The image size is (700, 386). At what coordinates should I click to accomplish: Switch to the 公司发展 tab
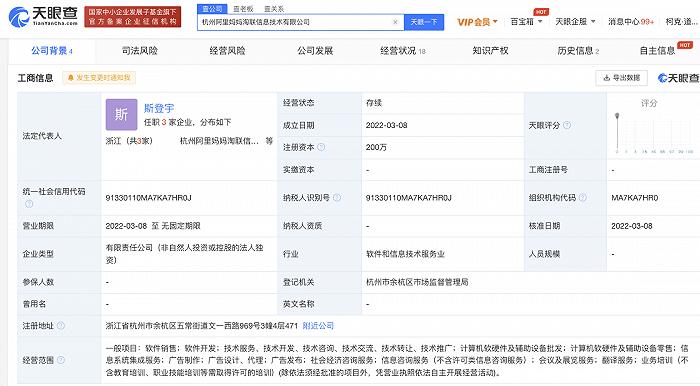pos(315,51)
